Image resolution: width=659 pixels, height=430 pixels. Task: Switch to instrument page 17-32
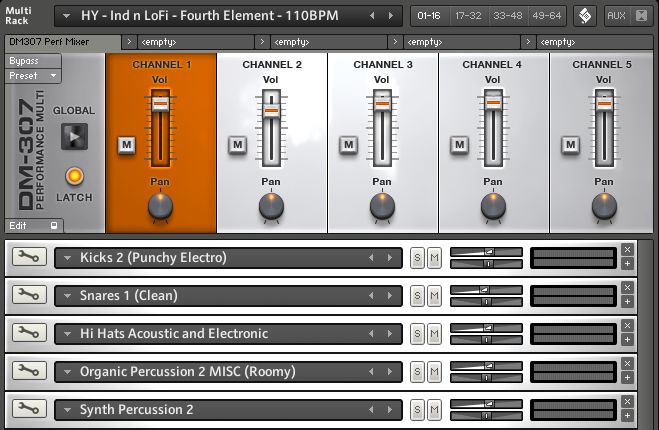[469, 16]
